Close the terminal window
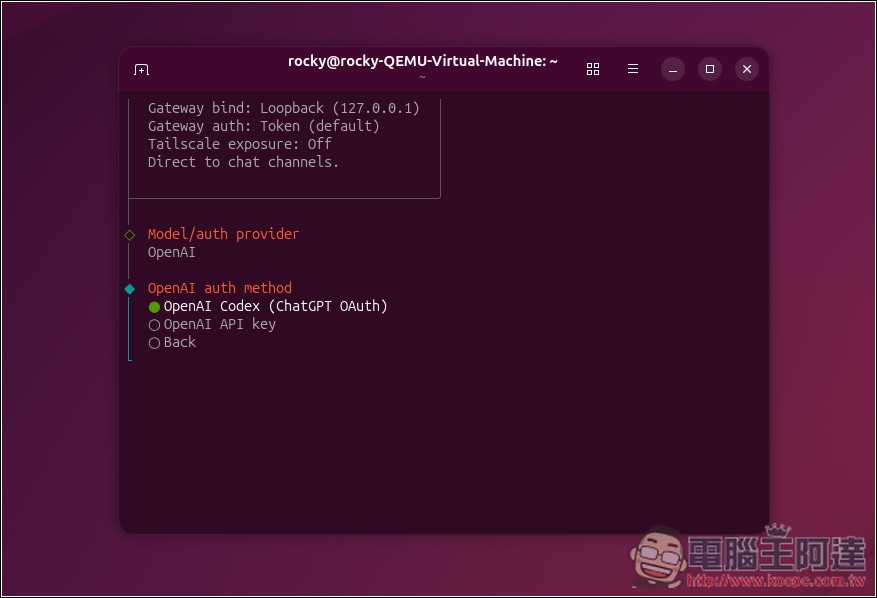Image resolution: width=877 pixels, height=598 pixels. pyautogui.click(x=747, y=69)
